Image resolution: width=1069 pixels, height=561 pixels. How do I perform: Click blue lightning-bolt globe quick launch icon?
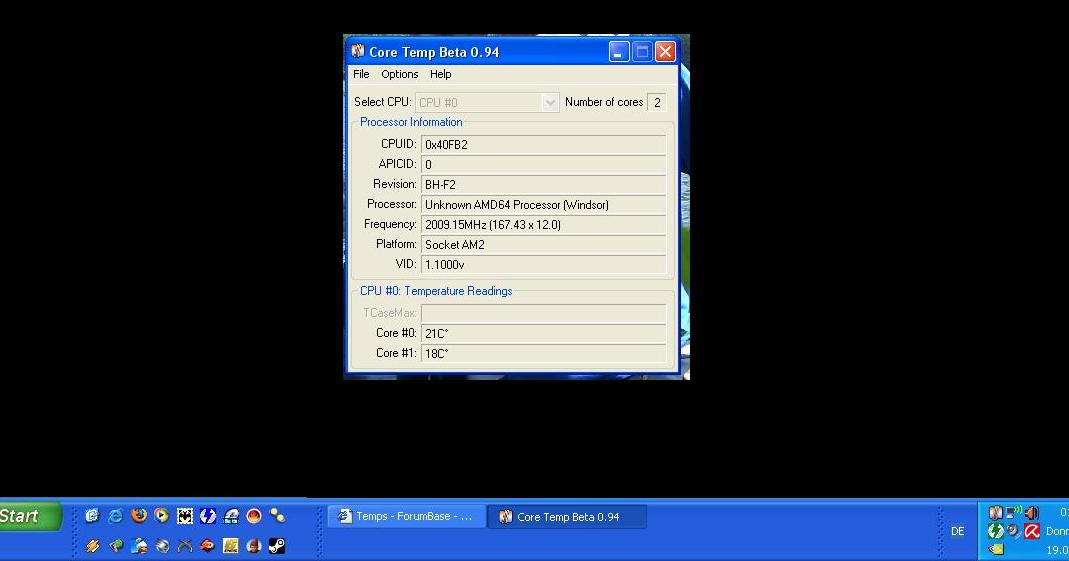(x=208, y=516)
